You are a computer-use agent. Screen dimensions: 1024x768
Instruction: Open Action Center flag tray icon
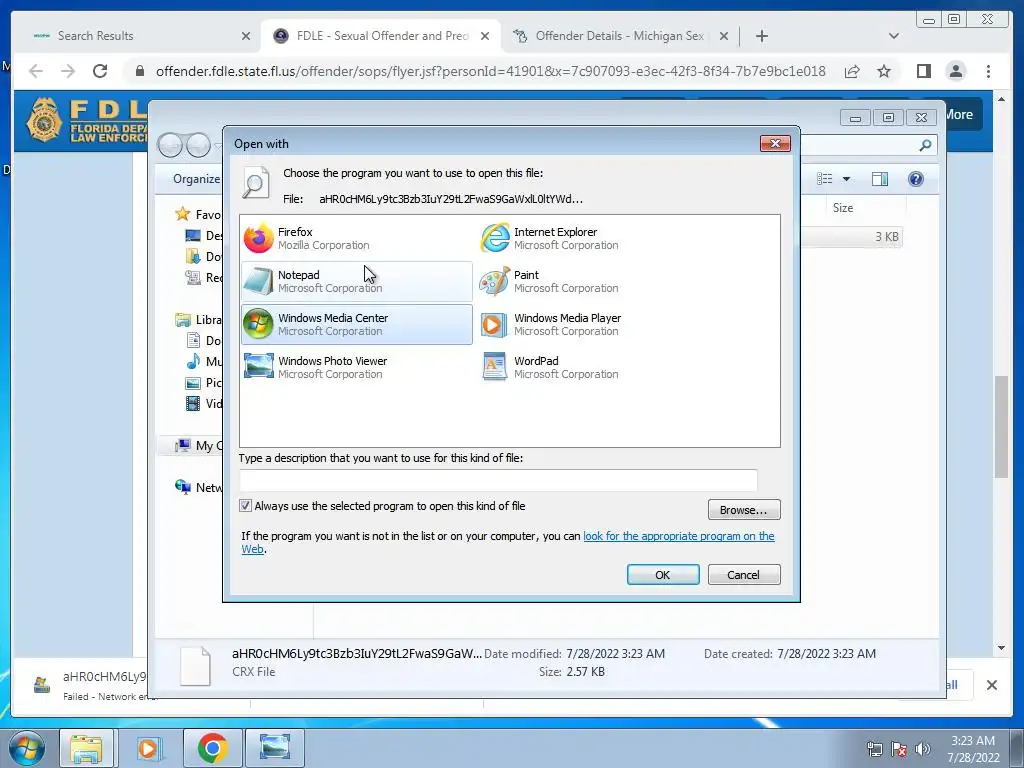(899, 749)
